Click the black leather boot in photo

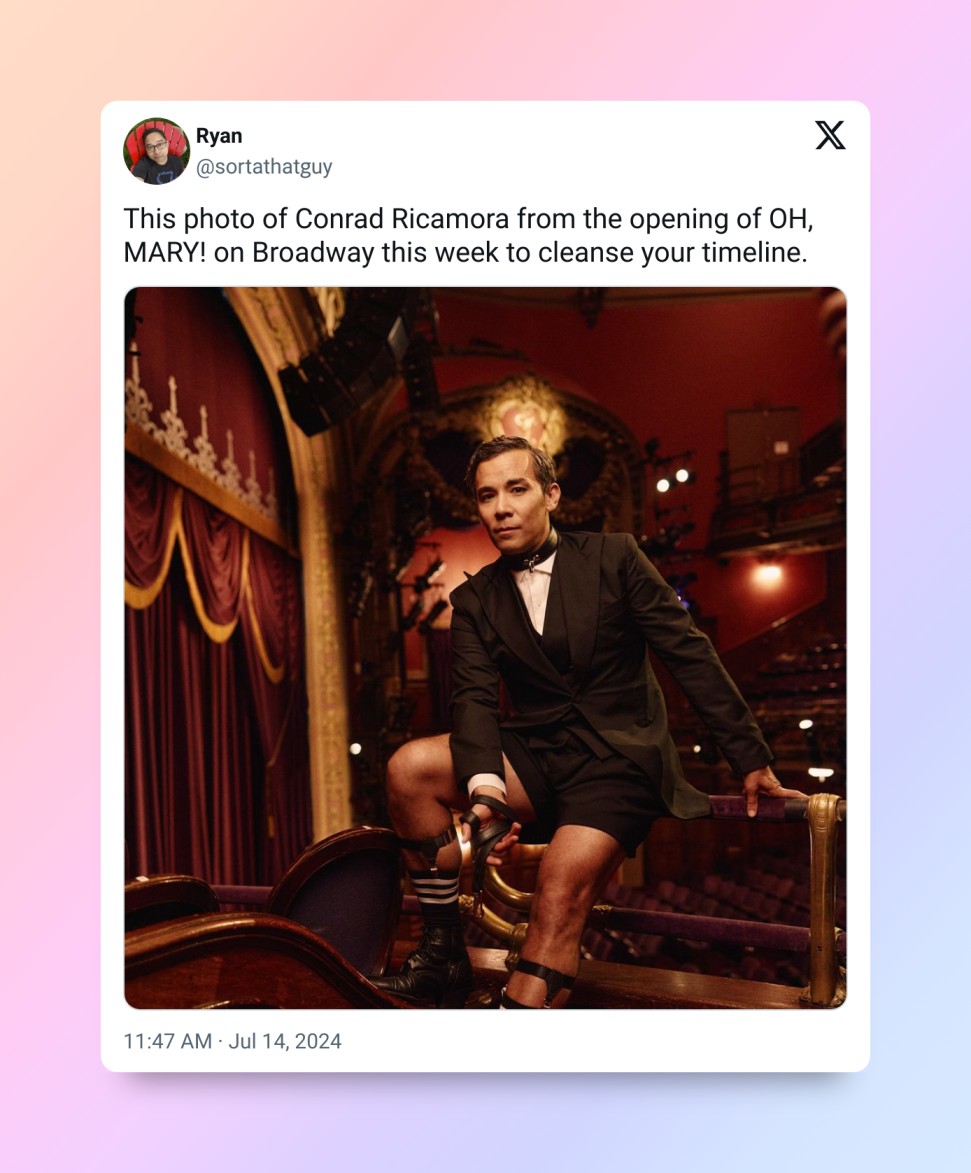point(428,965)
